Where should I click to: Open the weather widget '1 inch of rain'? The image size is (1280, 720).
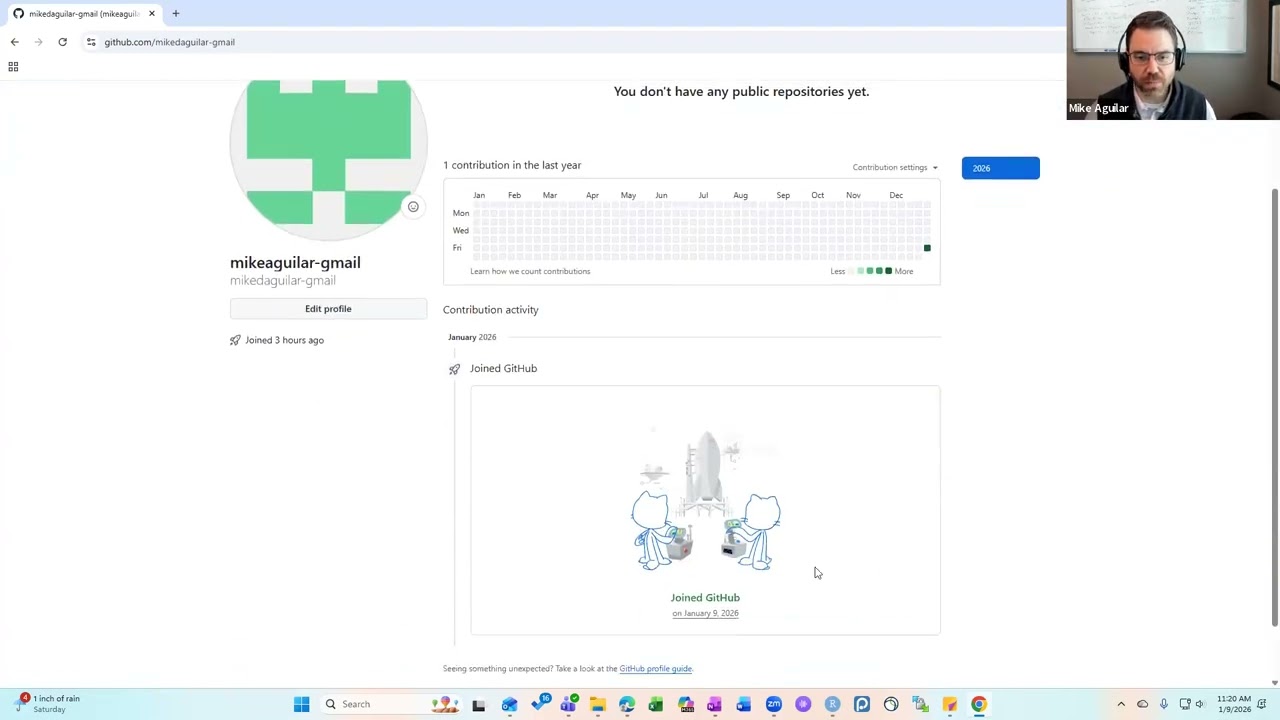pos(45,704)
